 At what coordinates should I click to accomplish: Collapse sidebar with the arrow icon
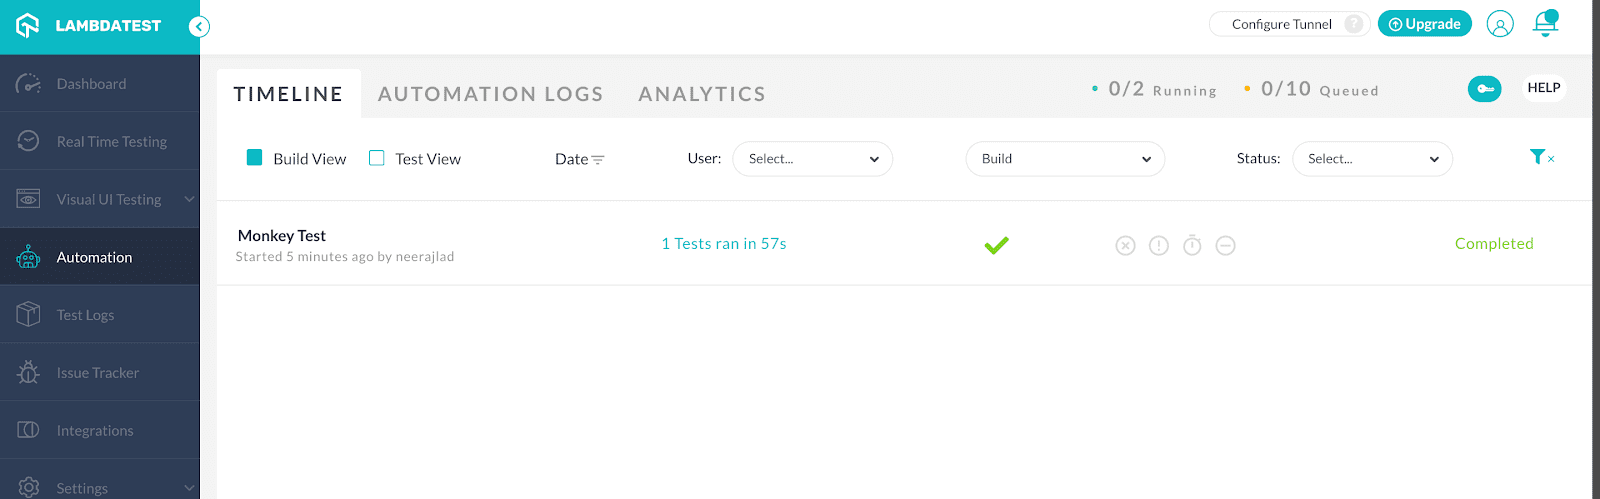[199, 27]
